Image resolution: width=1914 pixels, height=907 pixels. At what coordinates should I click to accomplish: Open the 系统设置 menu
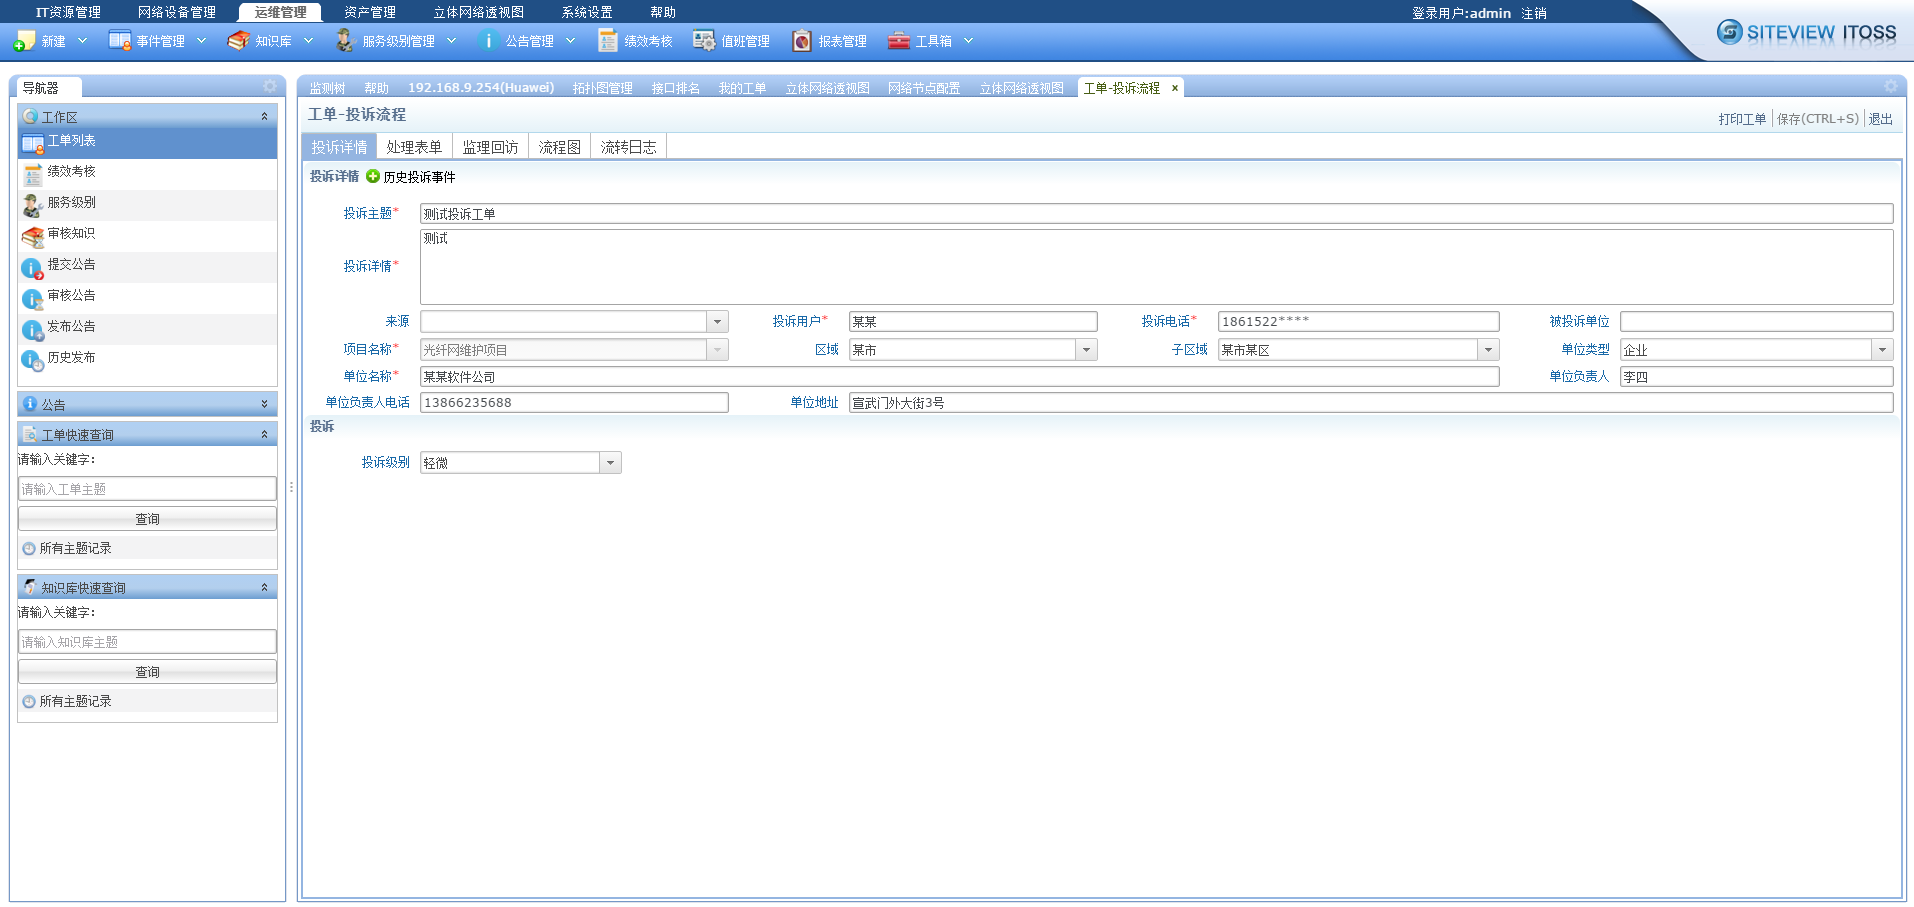click(586, 12)
